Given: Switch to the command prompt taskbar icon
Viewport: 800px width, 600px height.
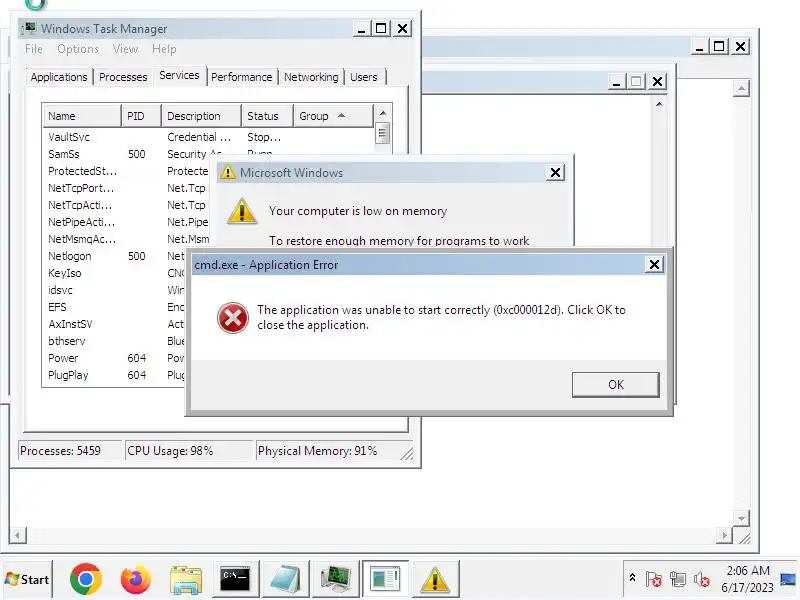Looking at the screenshot, I should pyautogui.click(x=235, y=579).
